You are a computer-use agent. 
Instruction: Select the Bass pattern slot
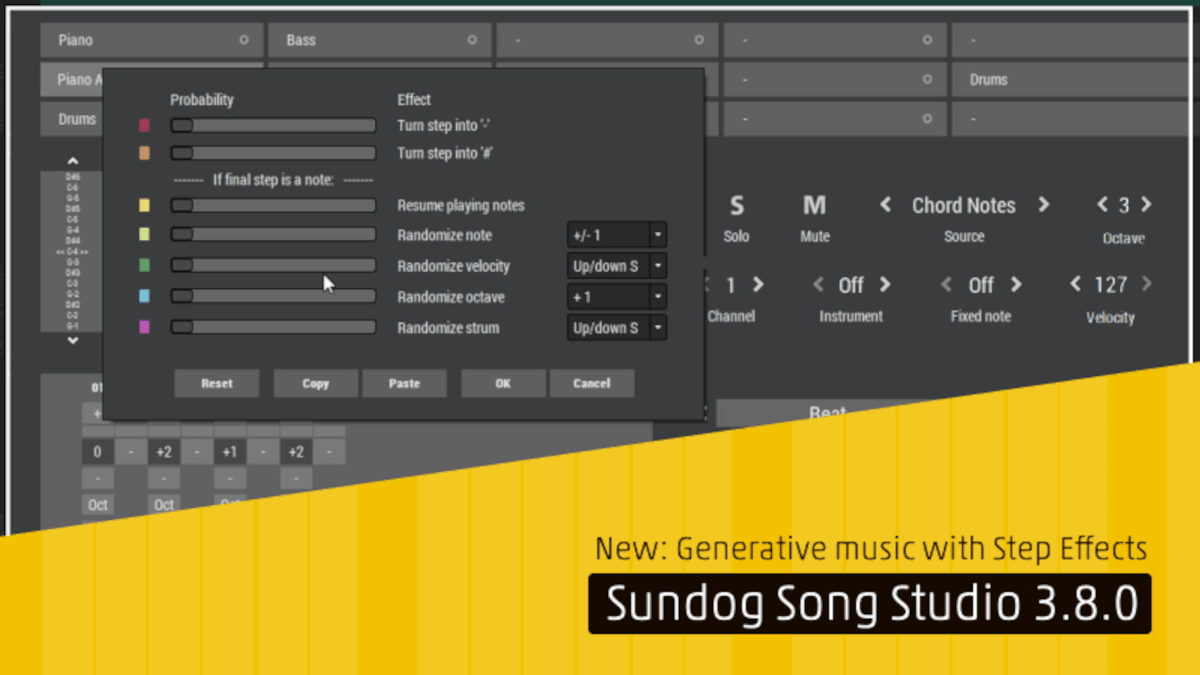pos(379,40)
